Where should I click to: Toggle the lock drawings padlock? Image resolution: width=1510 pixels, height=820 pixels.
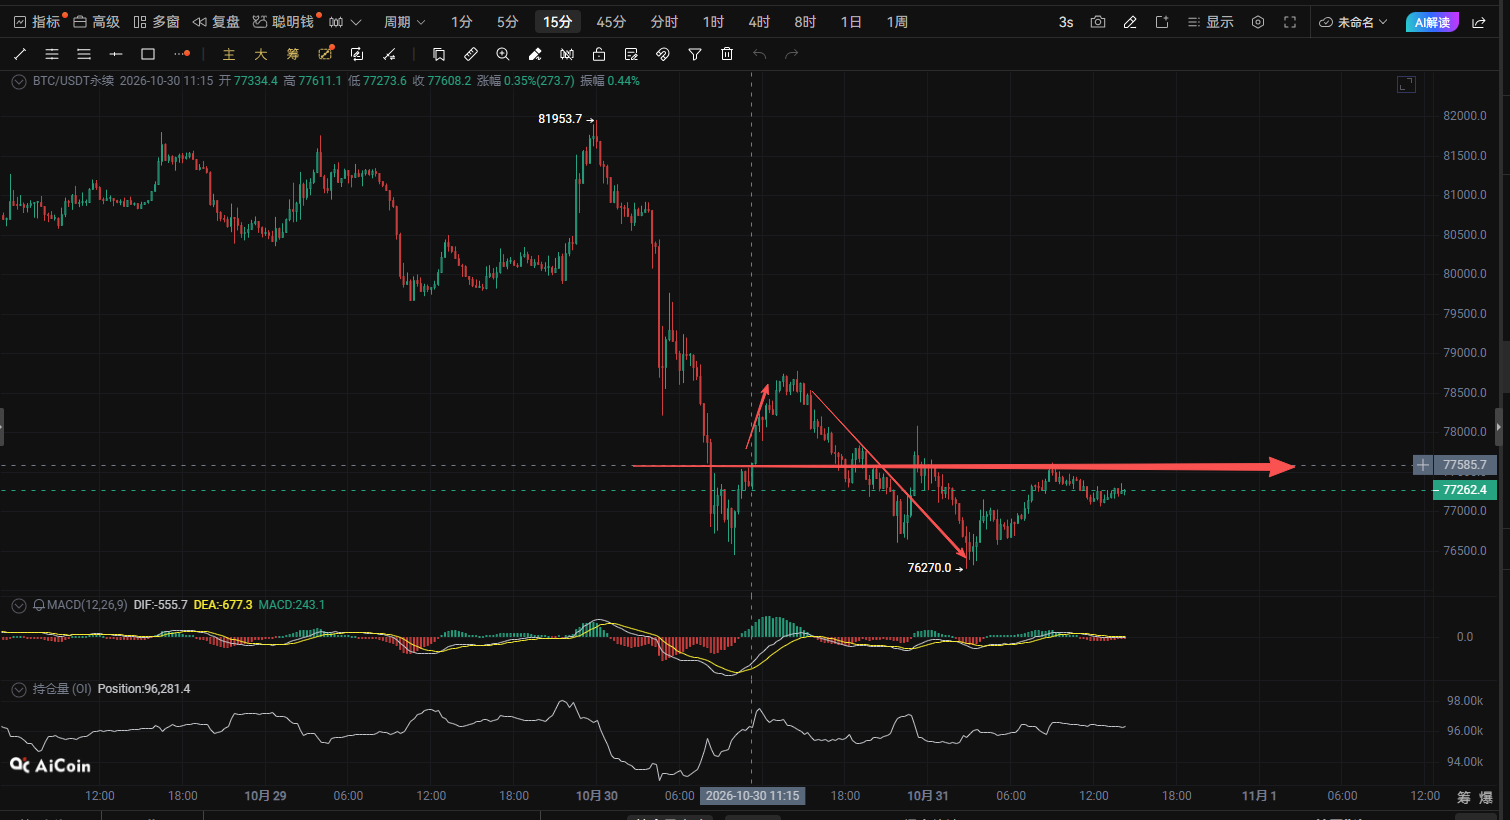(599, 54)
